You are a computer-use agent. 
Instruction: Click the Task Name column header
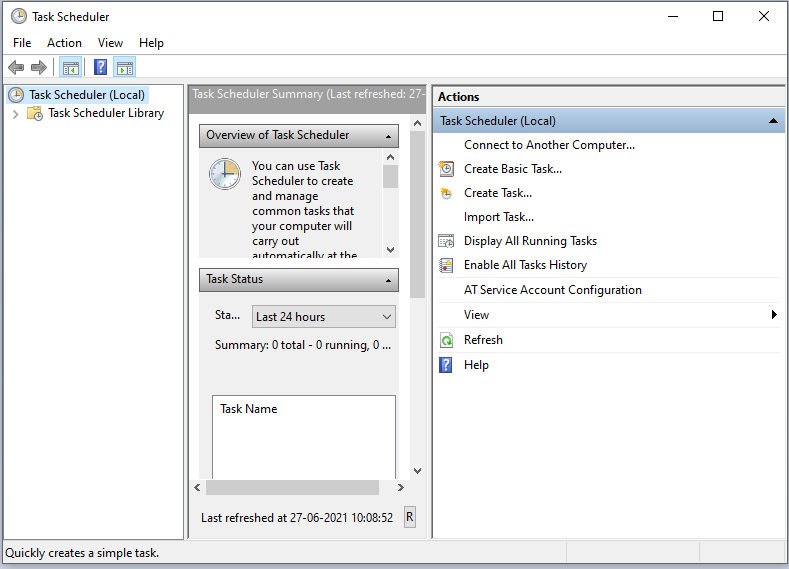pyautogui.click(x=249, y=409)
